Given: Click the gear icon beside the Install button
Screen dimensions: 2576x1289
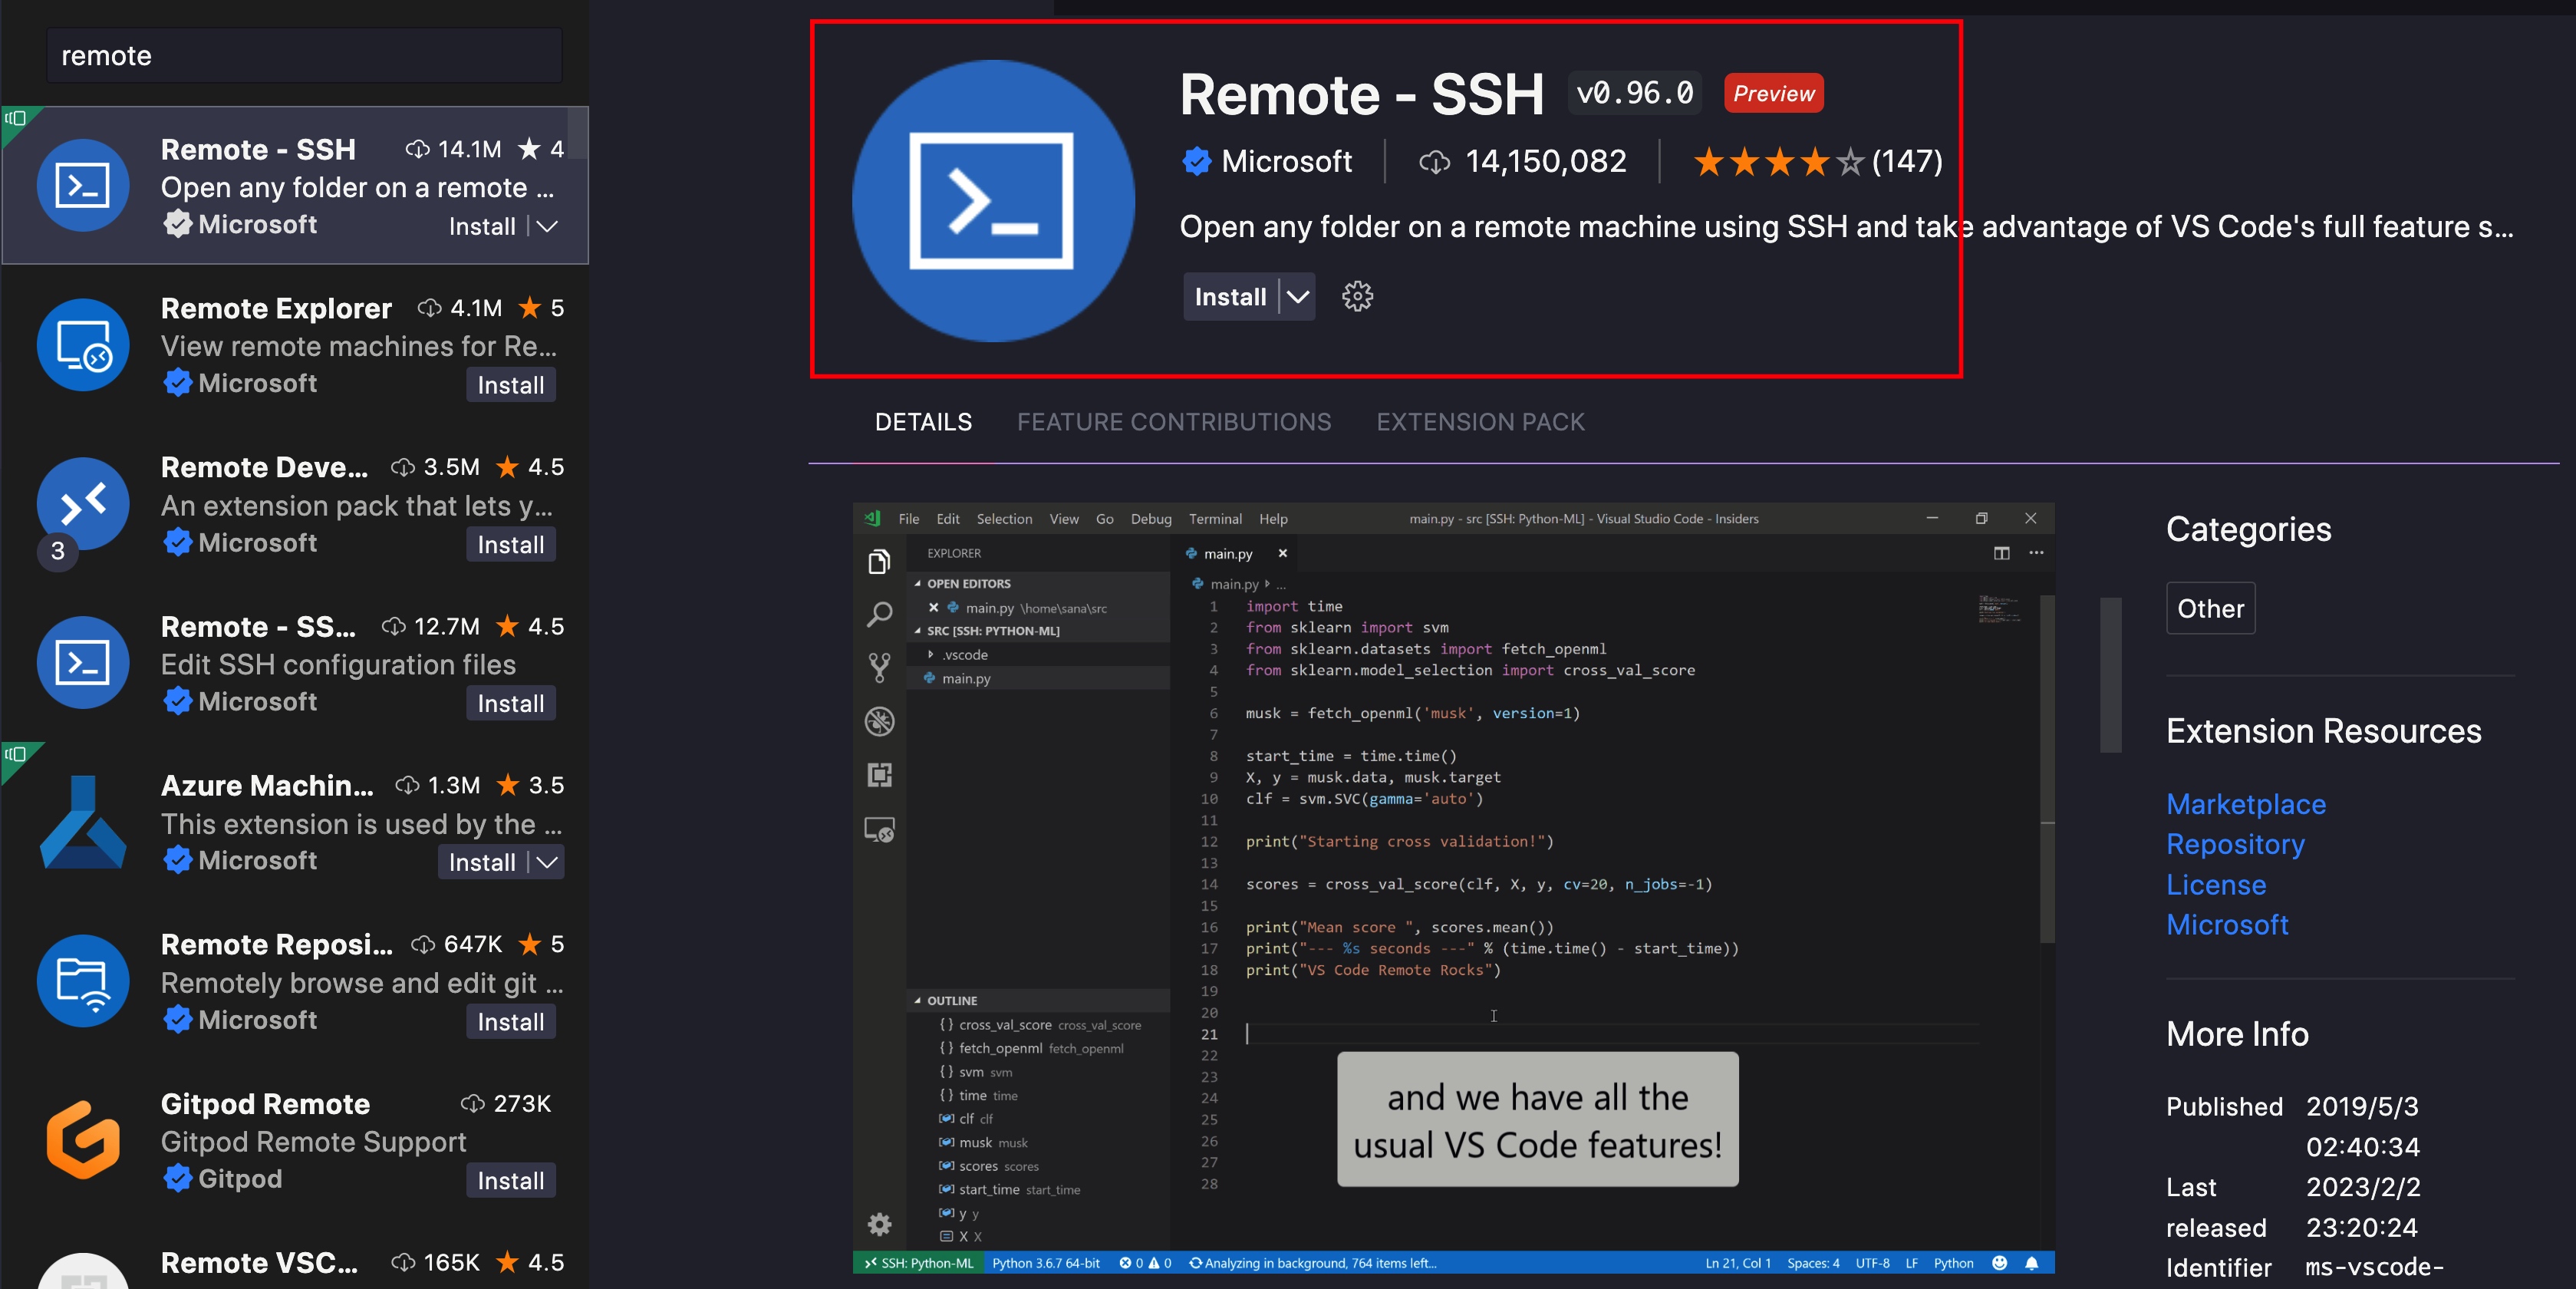Looking at the screenshot, I should [1357, 296].
